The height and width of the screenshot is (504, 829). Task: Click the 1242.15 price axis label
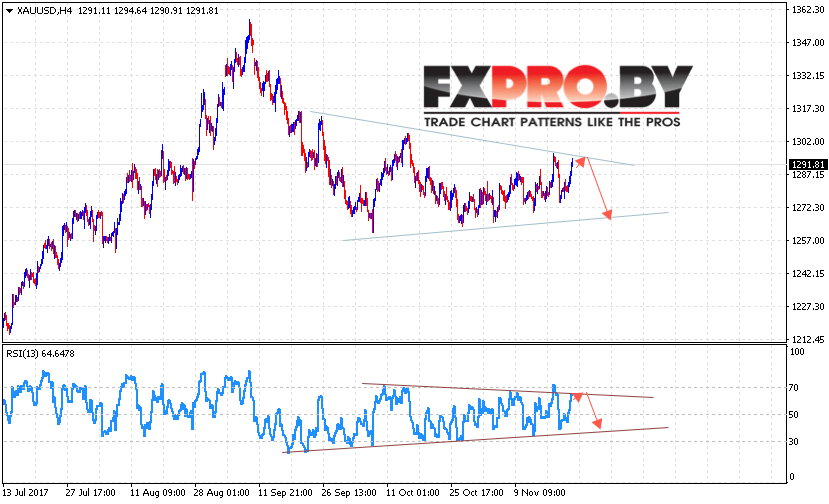807,273
